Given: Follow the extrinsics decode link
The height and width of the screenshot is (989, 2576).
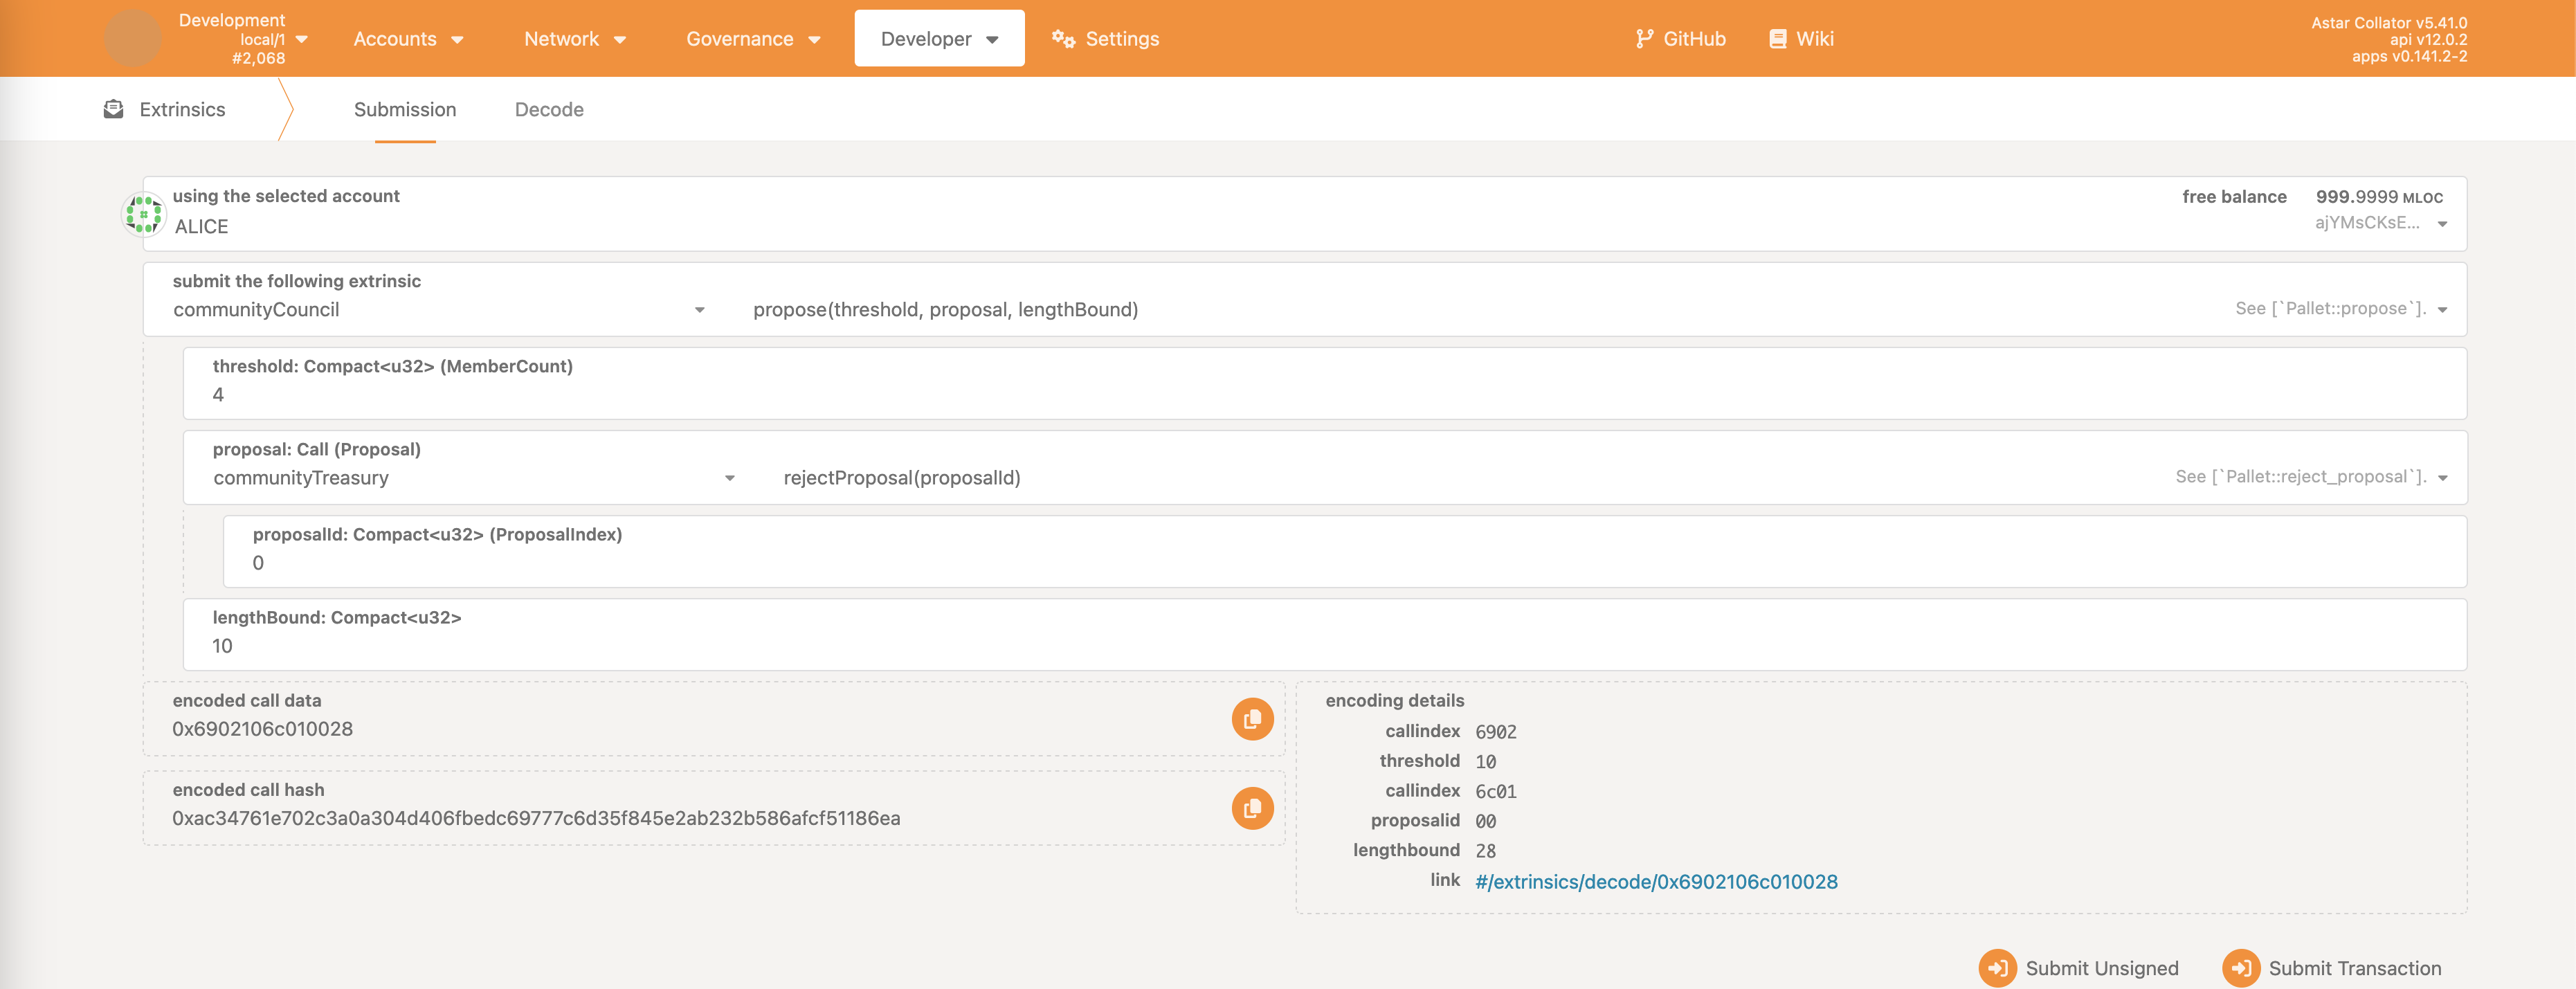Looking at the screenshot, I should coord(1656,881).
